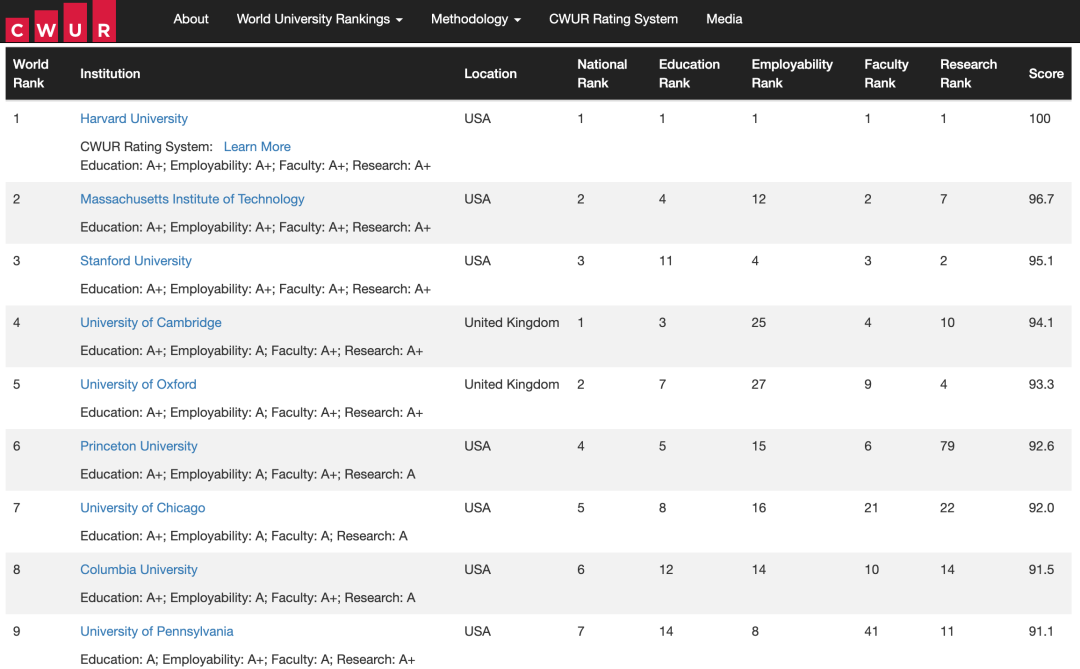Image resolution: width=1080 pixels, height=669 pixels.
Task: Select MIT's score 96.7
Action: click(1041, 199)
